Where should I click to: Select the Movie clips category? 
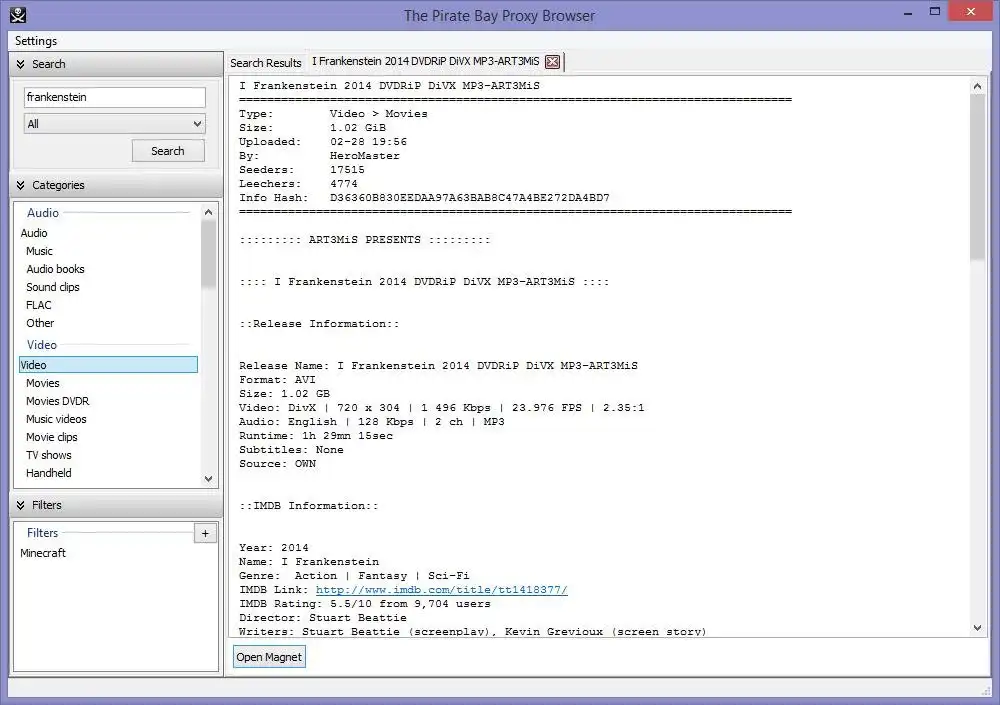(52, 437)
